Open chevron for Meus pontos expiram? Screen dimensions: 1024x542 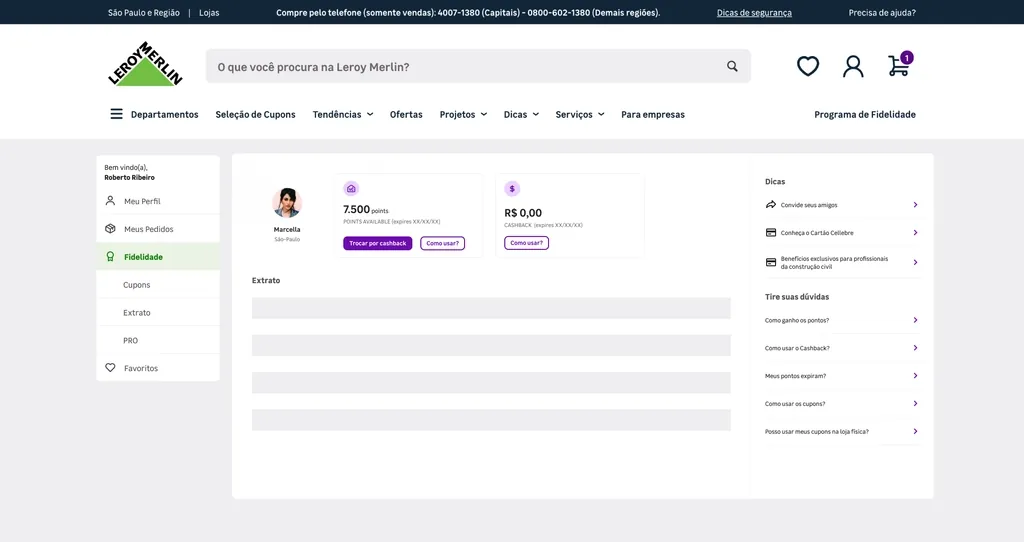tap(915, 375)
